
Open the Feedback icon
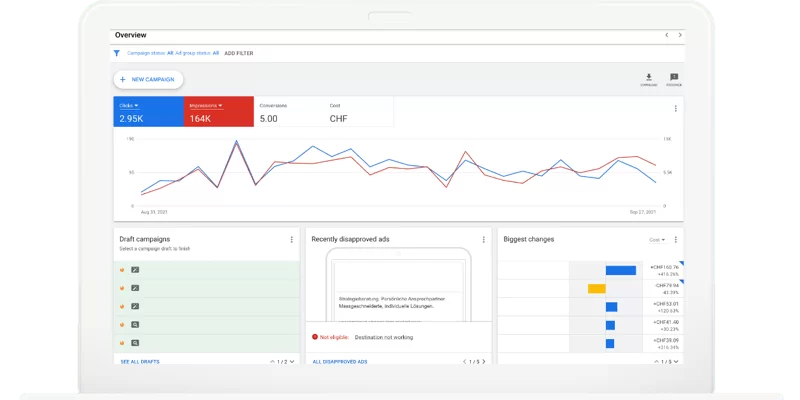674,79
